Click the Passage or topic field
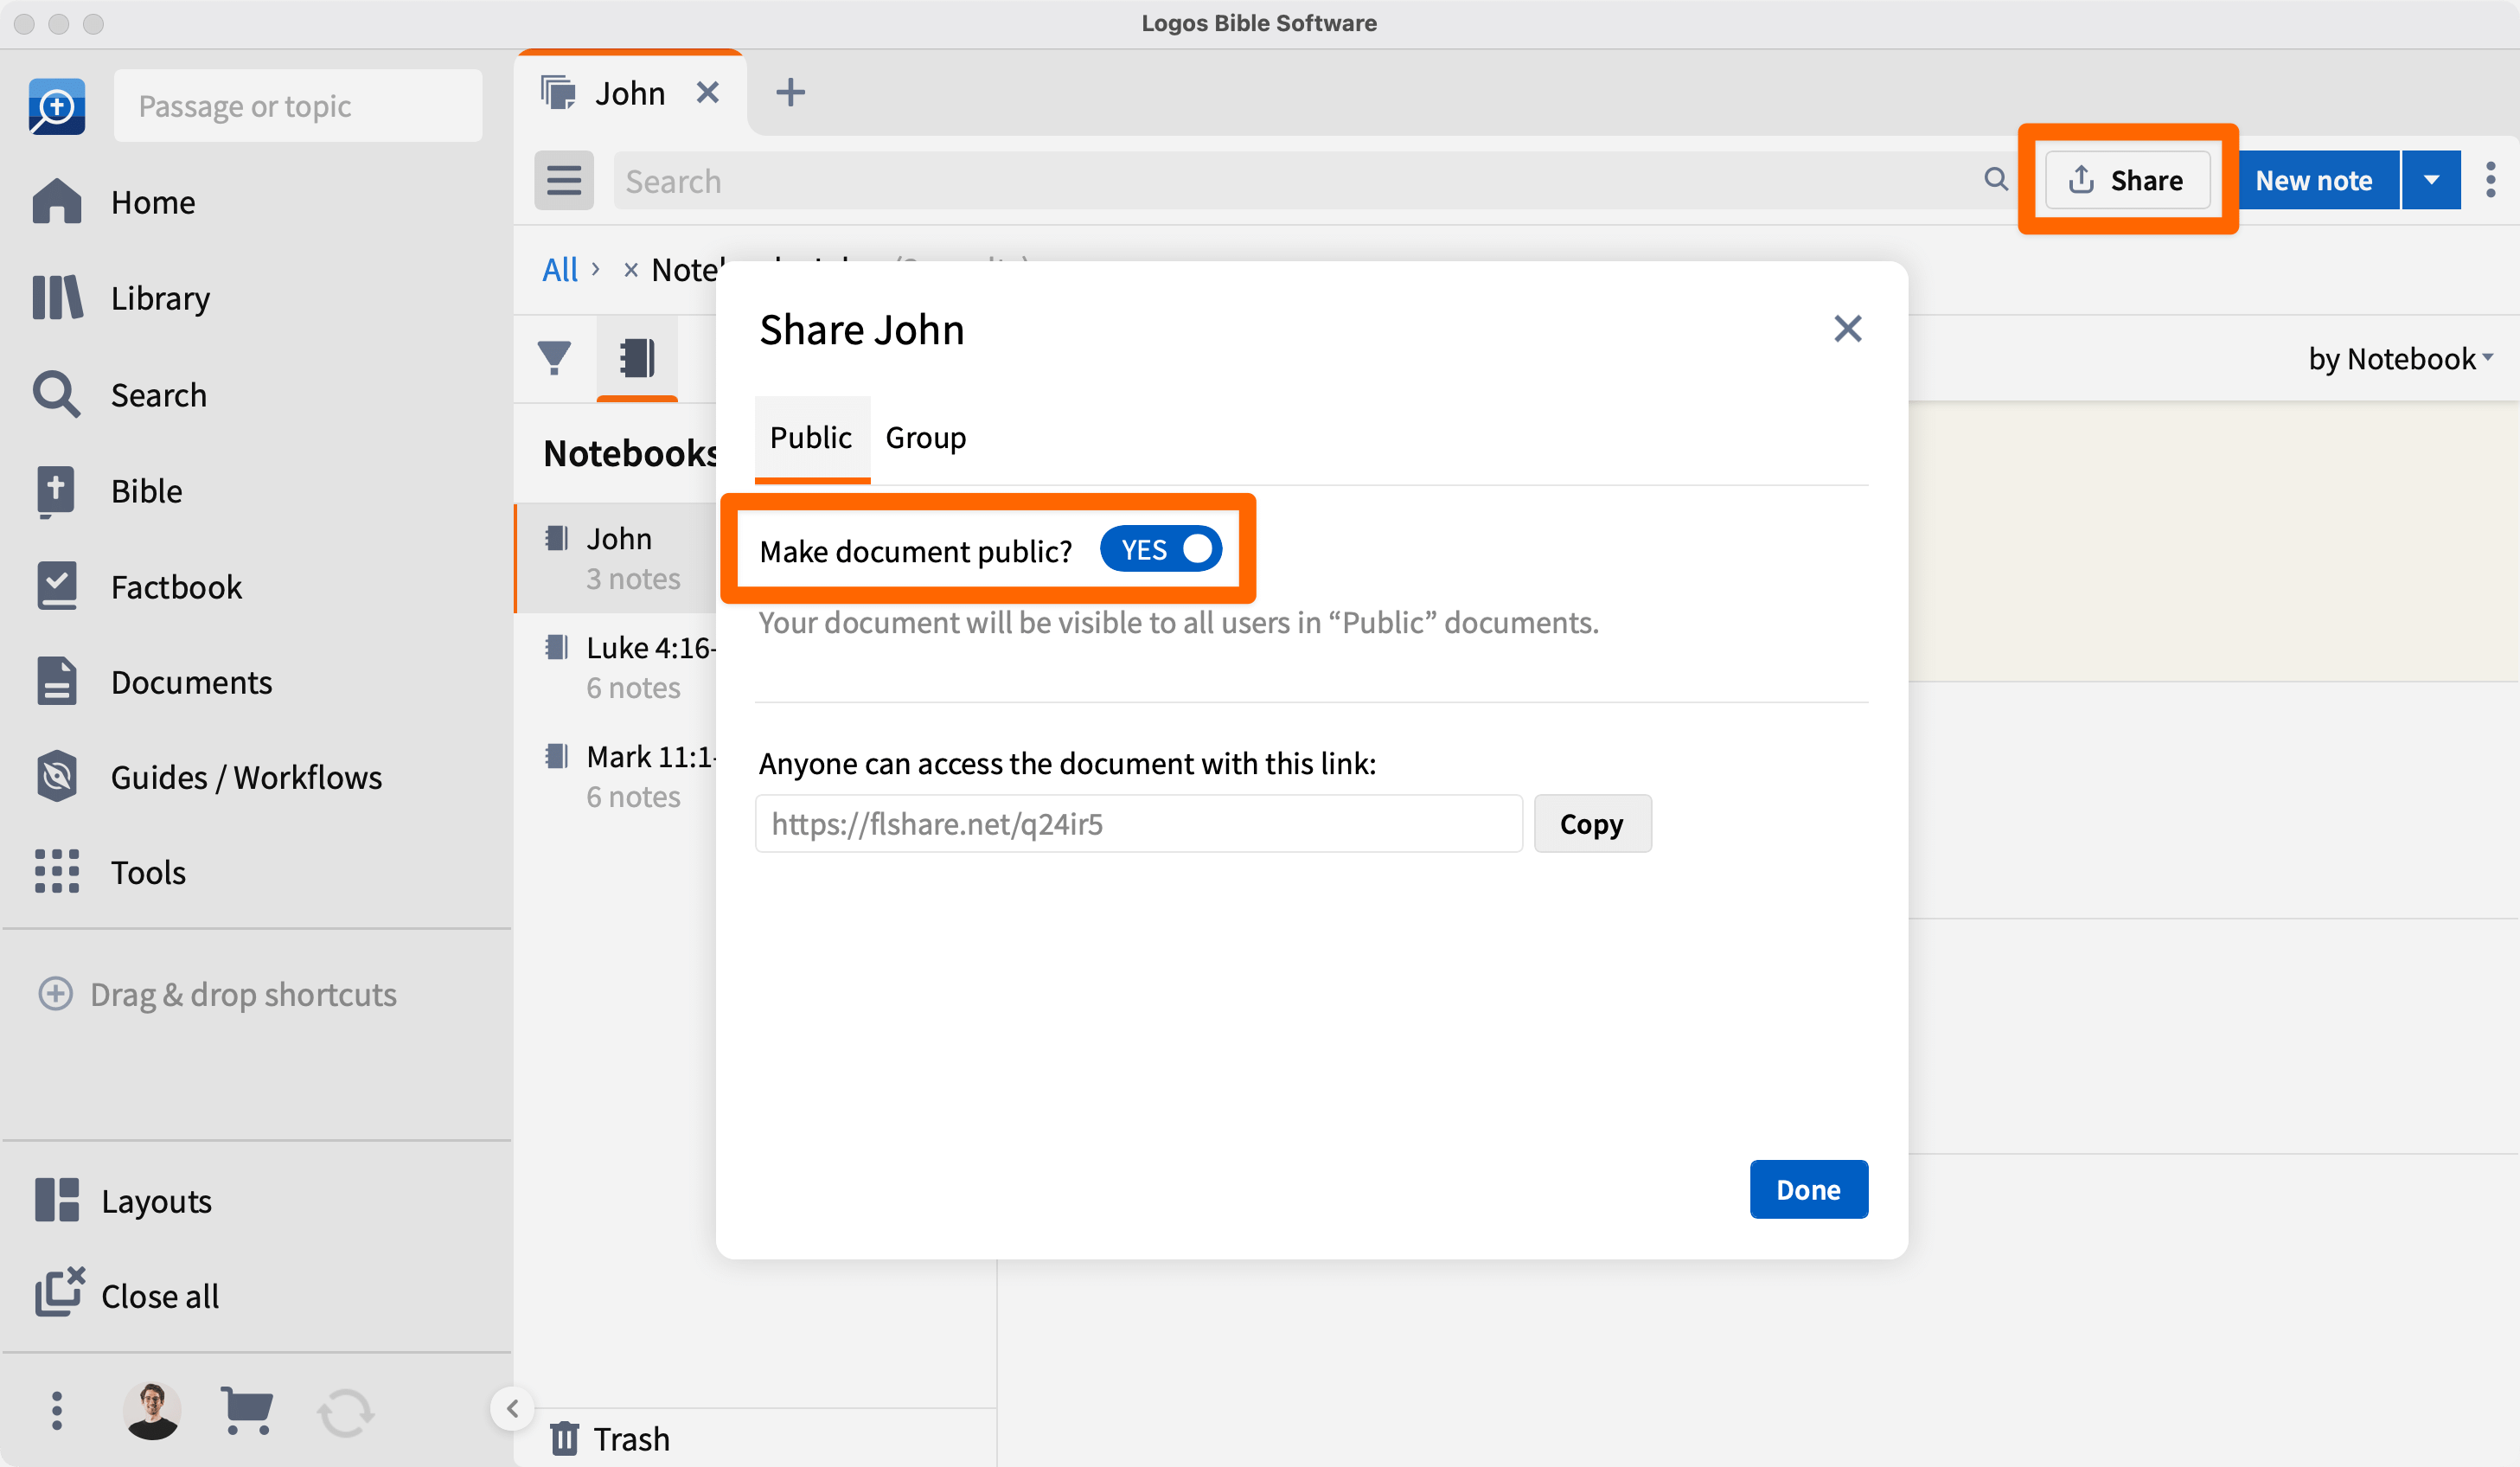2520x1467 pixels. pos(298,106)
